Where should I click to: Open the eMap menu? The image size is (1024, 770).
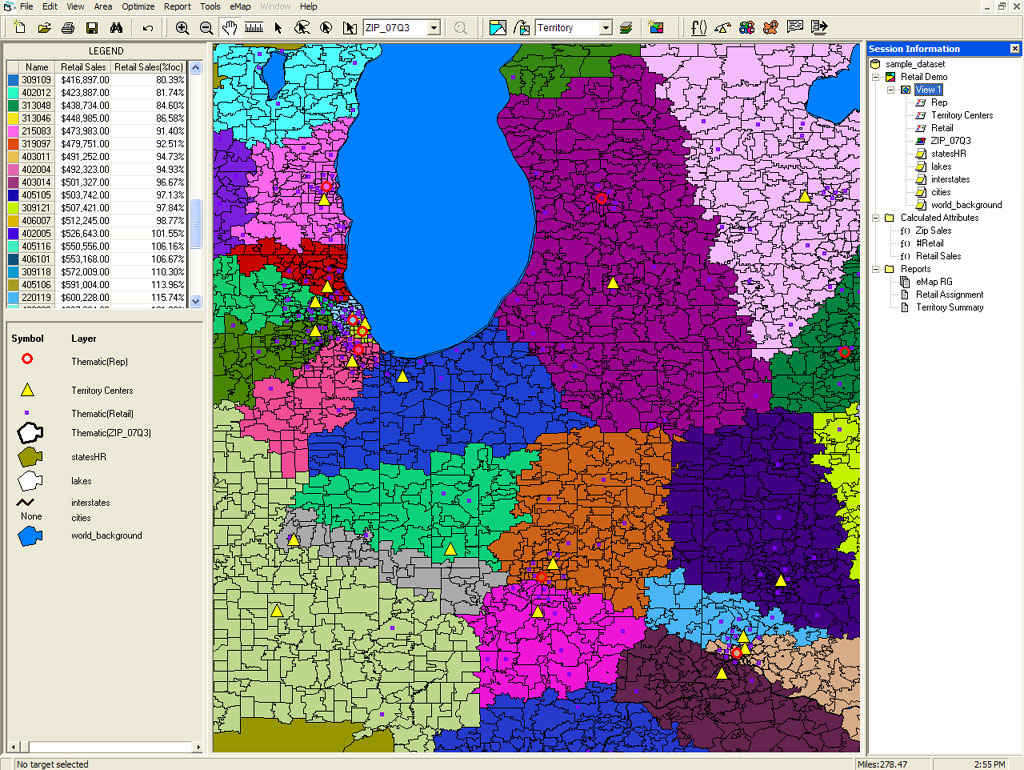[240, 6]
